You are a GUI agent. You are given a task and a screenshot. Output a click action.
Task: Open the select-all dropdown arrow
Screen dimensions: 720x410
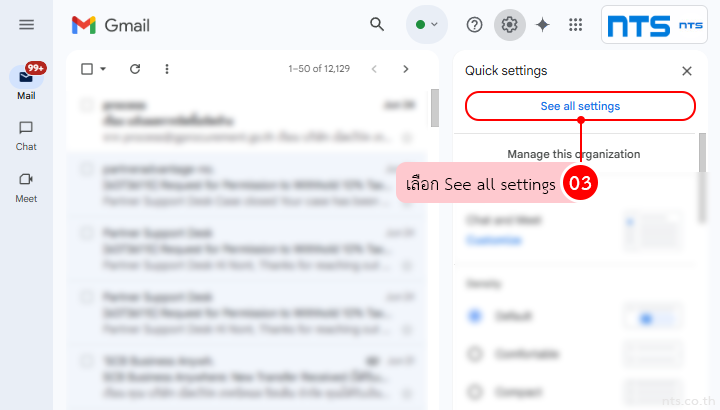102,69
